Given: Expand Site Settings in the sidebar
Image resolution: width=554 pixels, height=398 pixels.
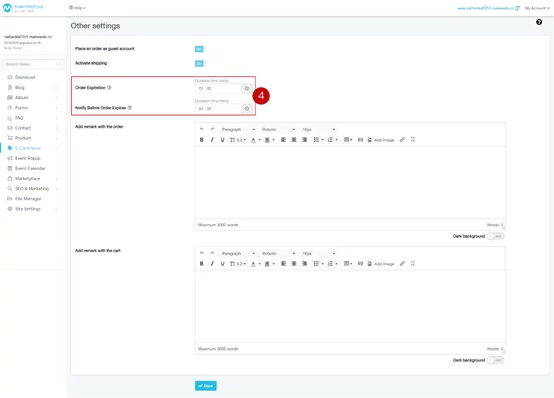Looking at the screenshot, I should [x=32, y=209].
